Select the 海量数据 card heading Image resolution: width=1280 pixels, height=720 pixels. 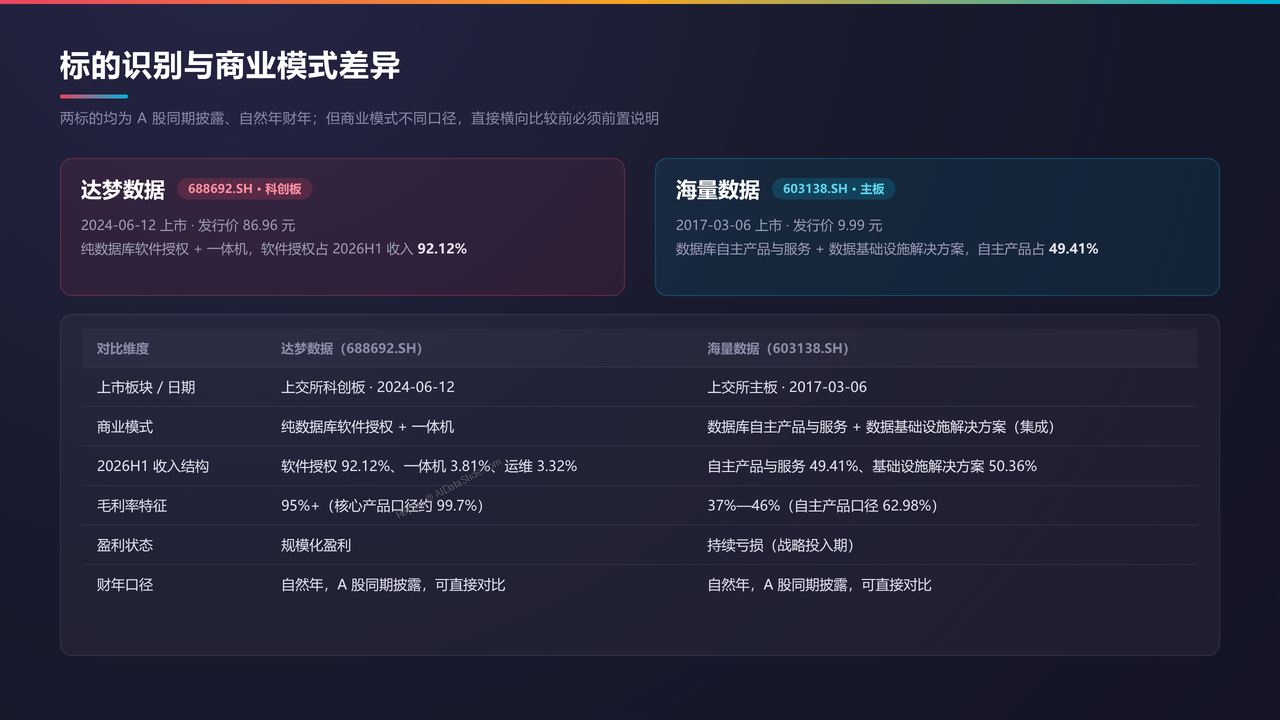(718, 190)
